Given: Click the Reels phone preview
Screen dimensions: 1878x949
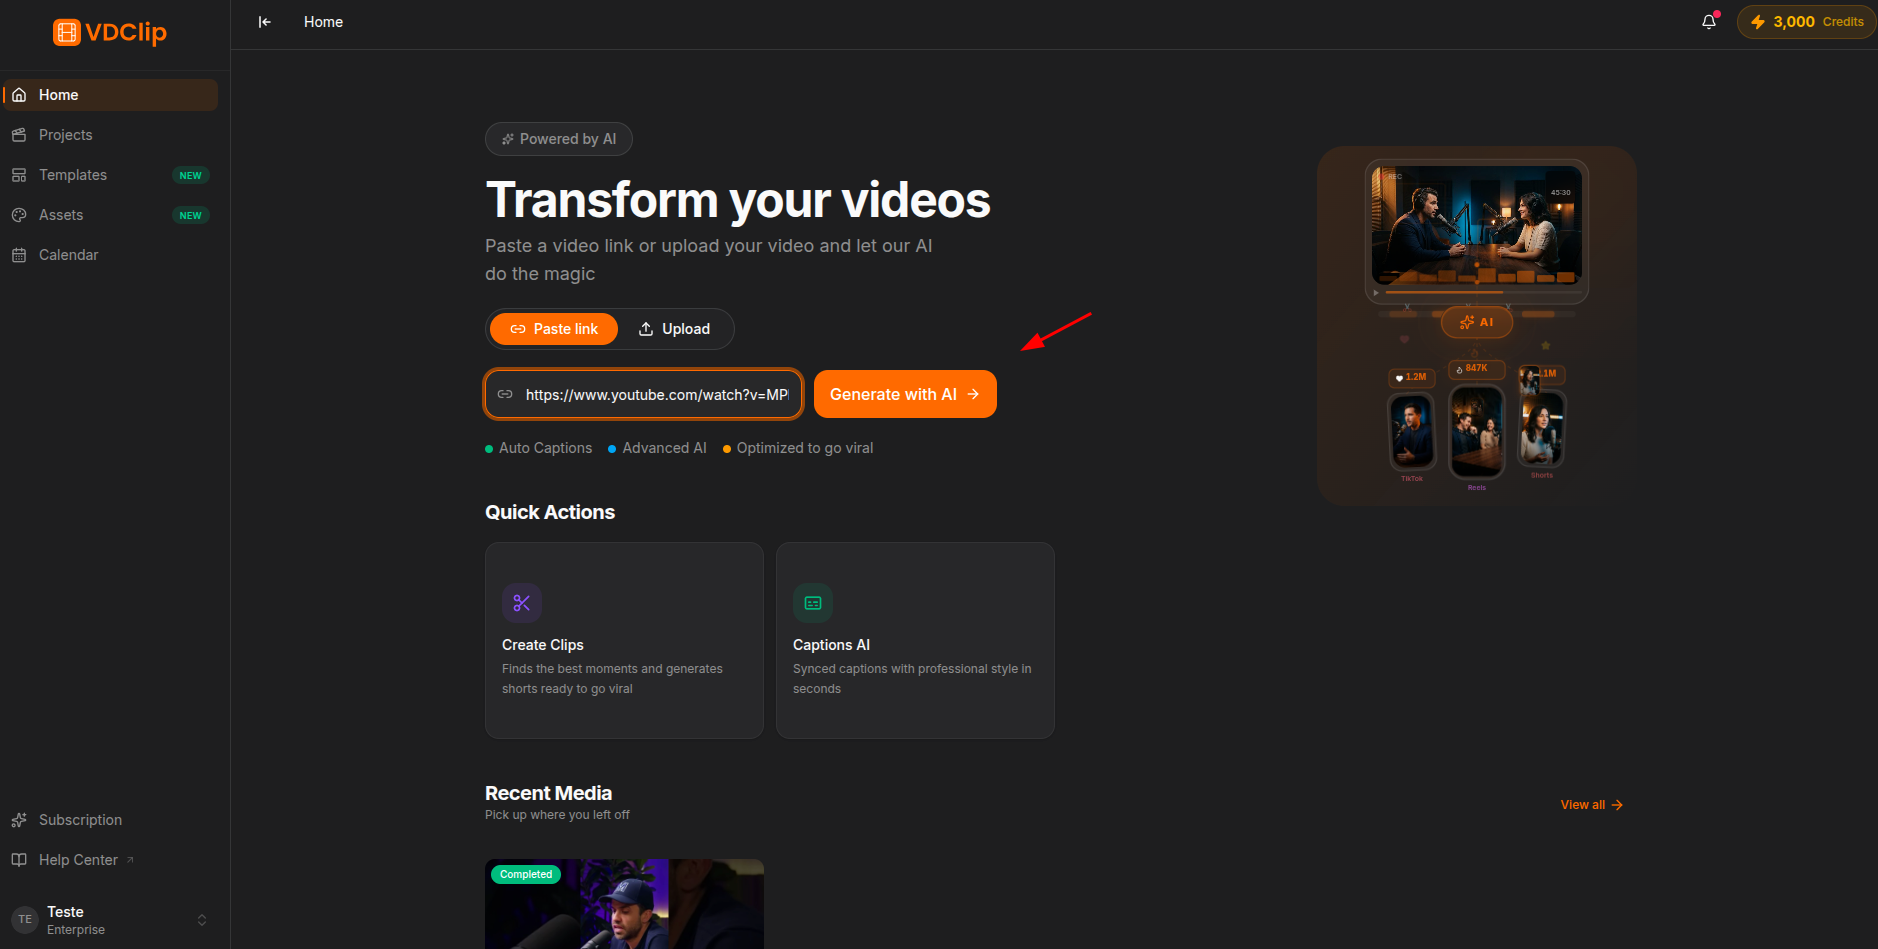Looking at the screenshot, I should tap(1476, 432).
